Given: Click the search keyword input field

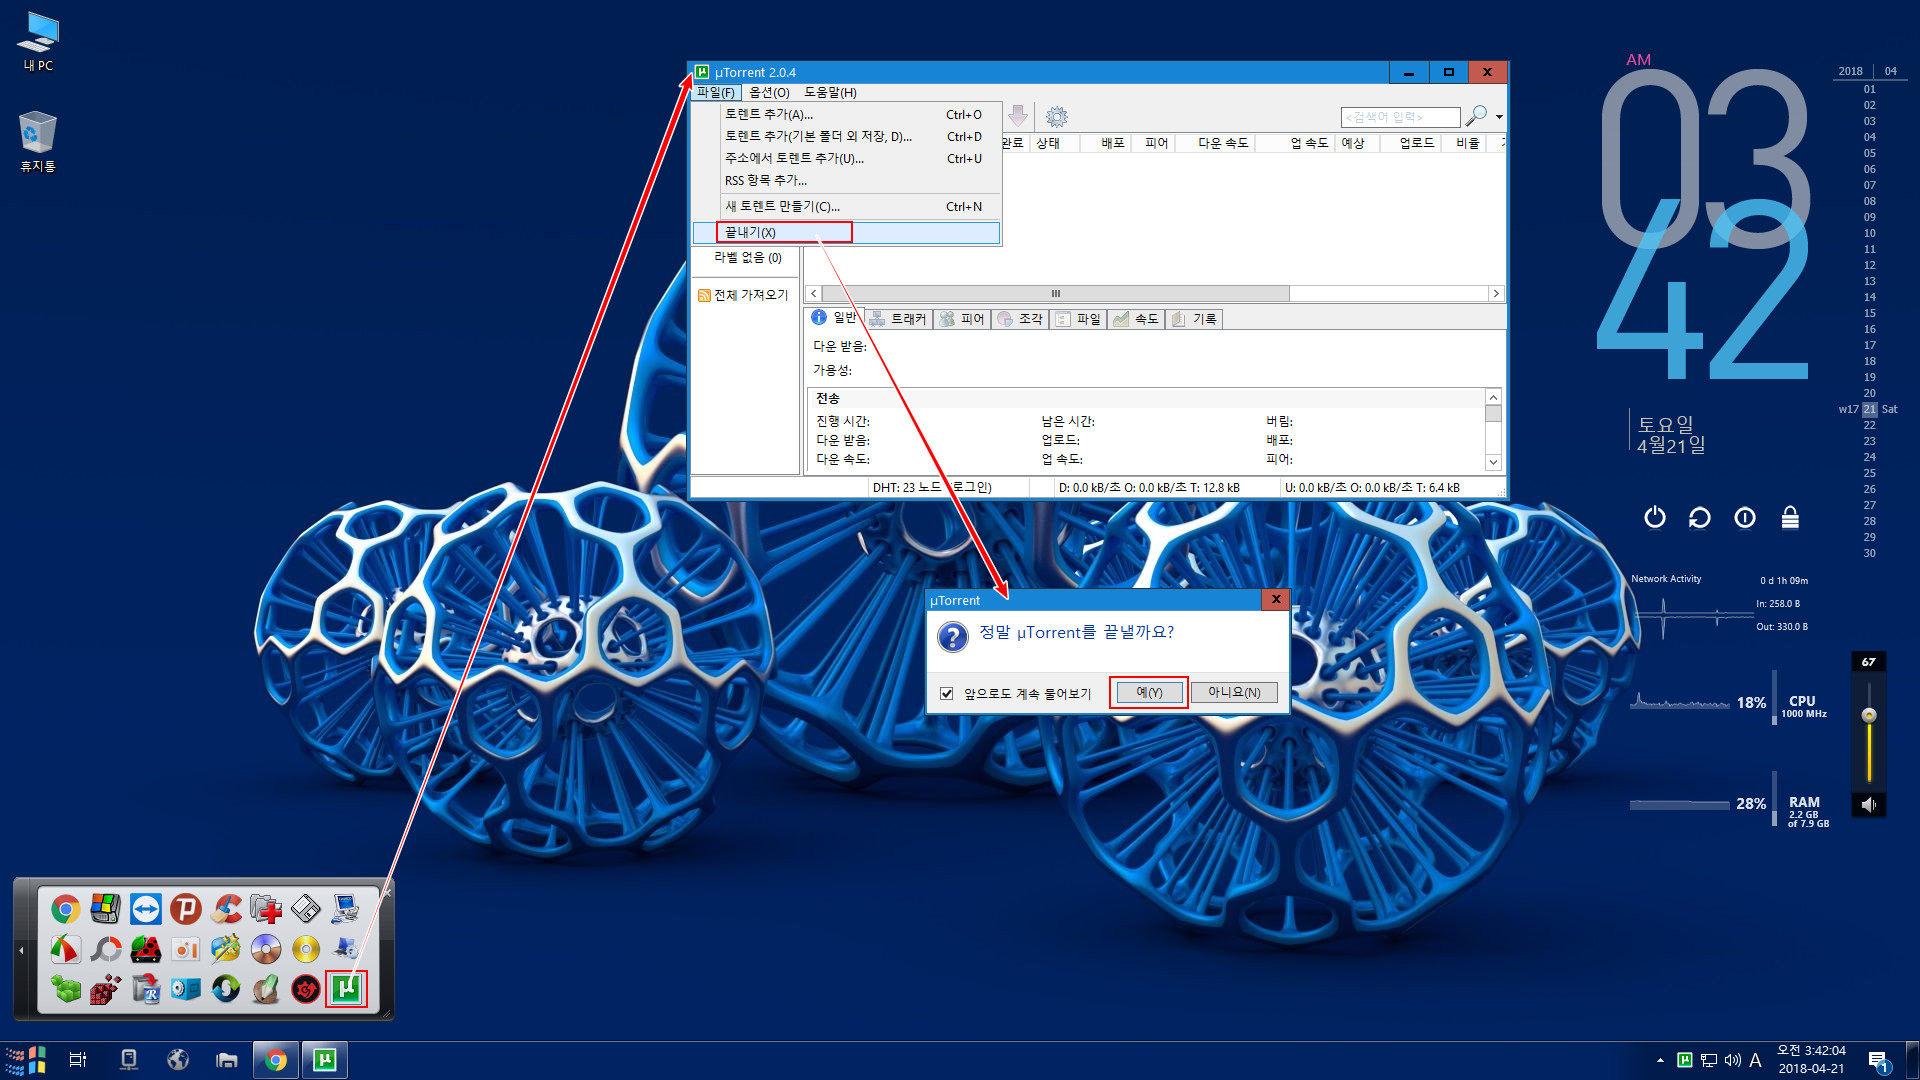Looking at the screenshot, I should (1400, 117).
